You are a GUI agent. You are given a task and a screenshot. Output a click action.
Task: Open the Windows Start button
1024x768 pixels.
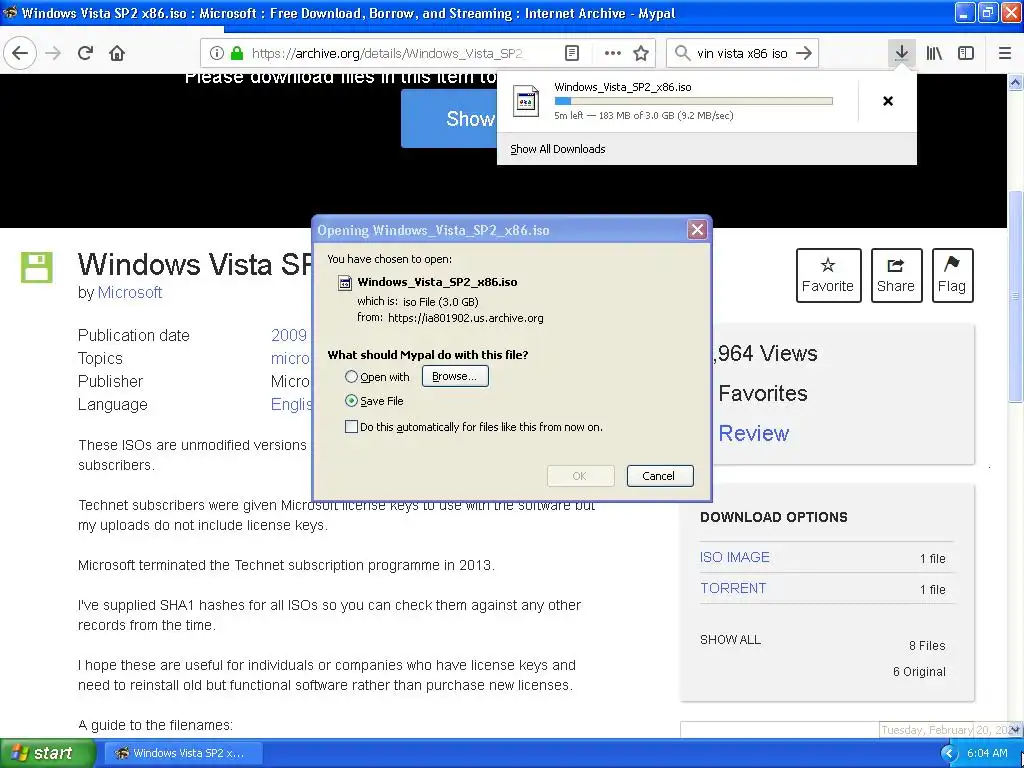point(48,754)
